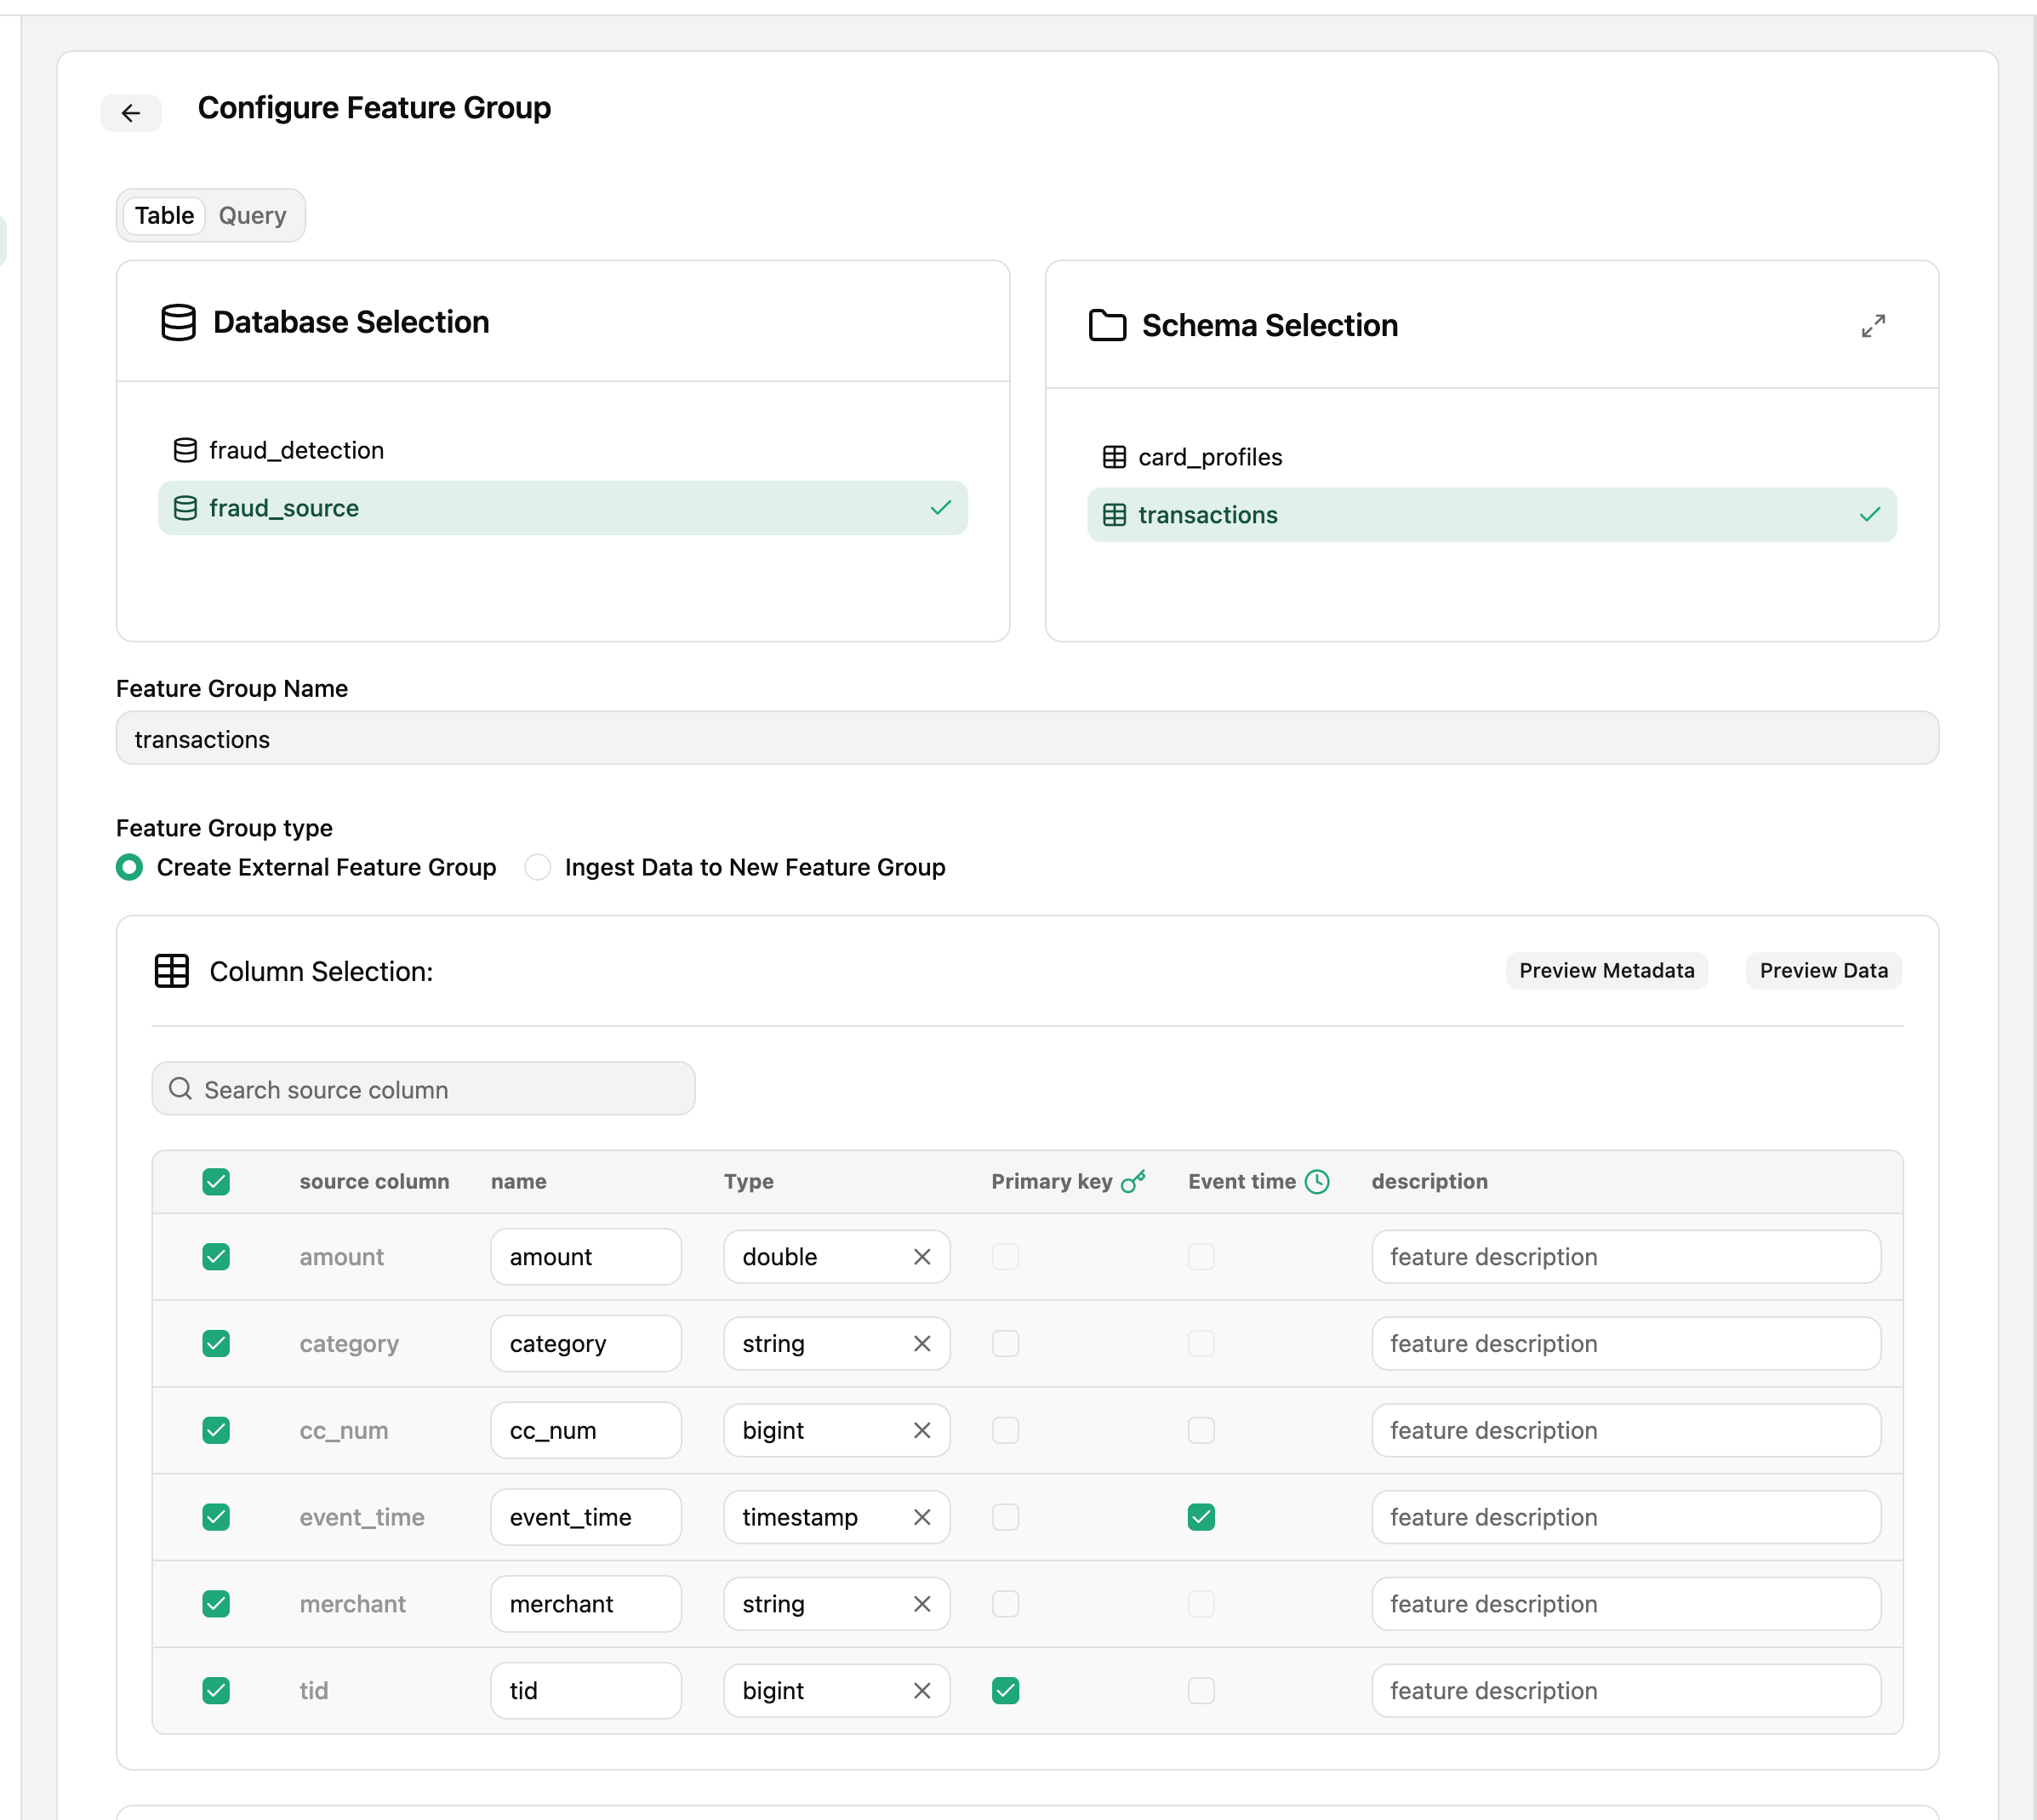Click the event_time feature description field

pos(1626,1518)
